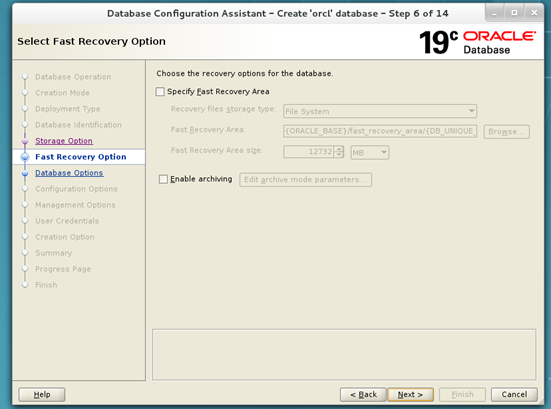Click the Fast Recovery Area size field
The width and height of the screenshot is (551, 409).
click(309, 152)
